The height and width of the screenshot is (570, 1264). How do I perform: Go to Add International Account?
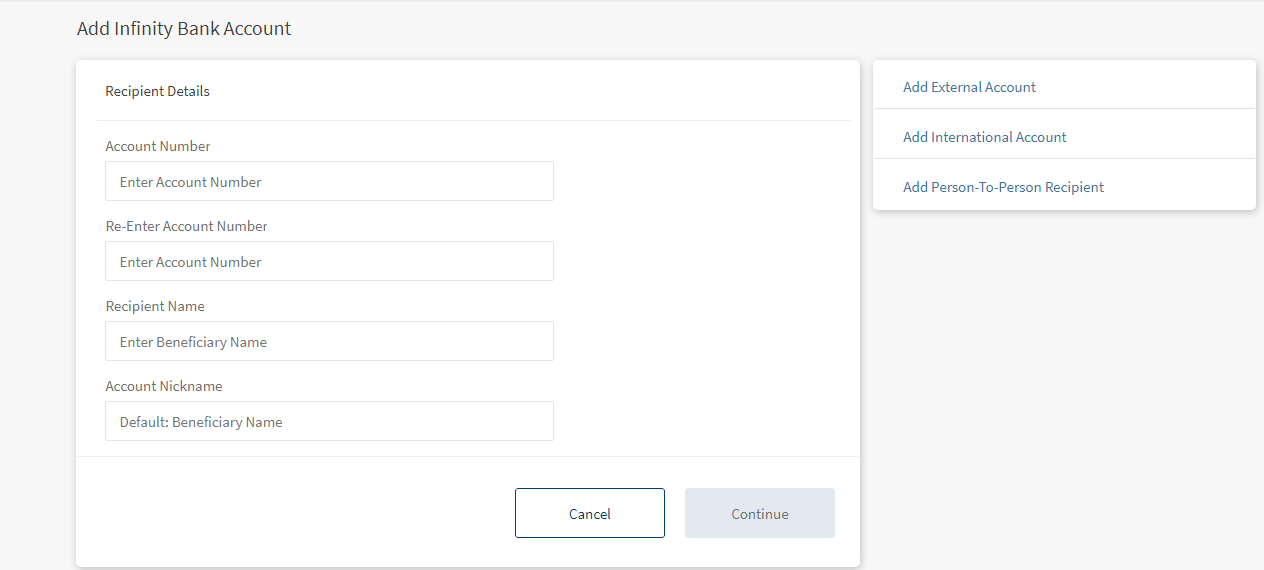pos(984,137)
